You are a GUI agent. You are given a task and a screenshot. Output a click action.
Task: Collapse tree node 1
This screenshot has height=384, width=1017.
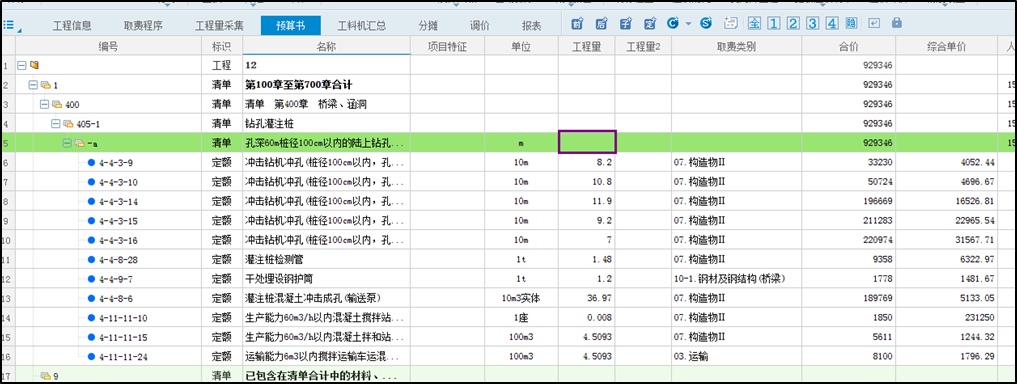tap(33, 85)
